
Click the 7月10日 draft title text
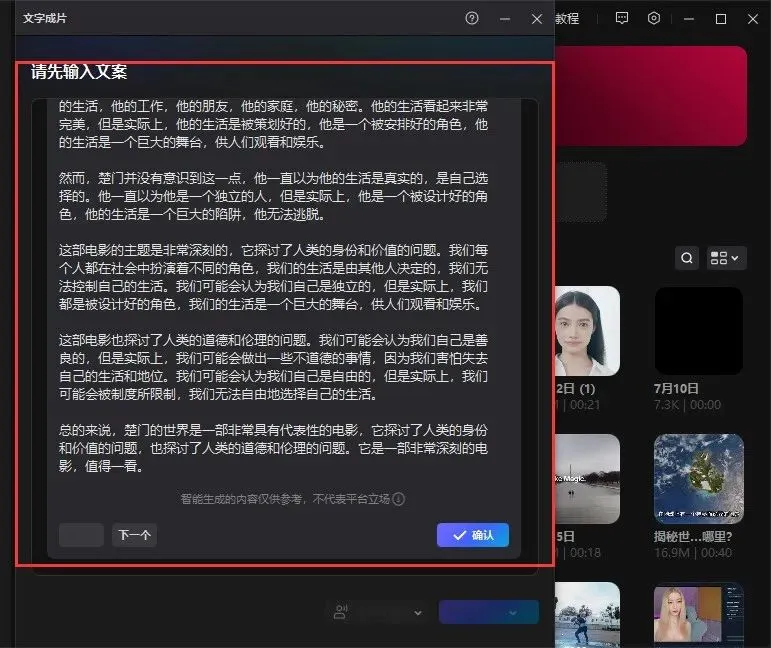pyautogui.click(x=676, y=388)
